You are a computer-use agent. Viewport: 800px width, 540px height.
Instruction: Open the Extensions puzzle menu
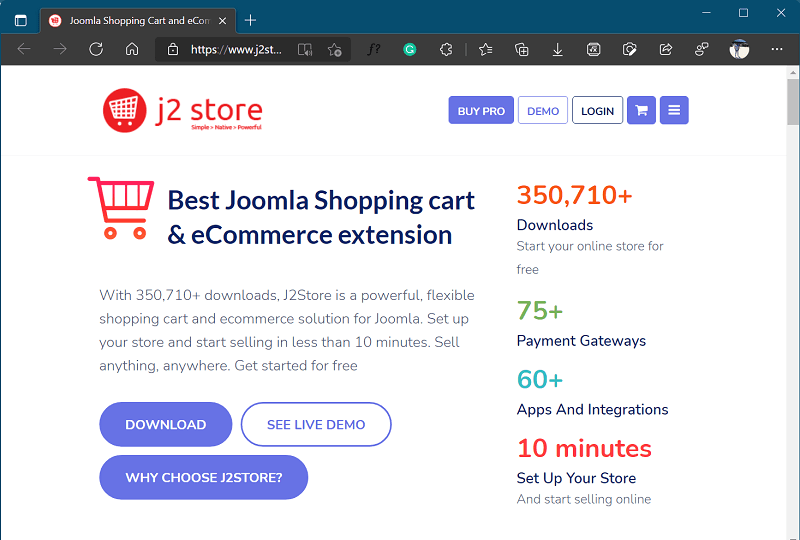pos(446,49)
